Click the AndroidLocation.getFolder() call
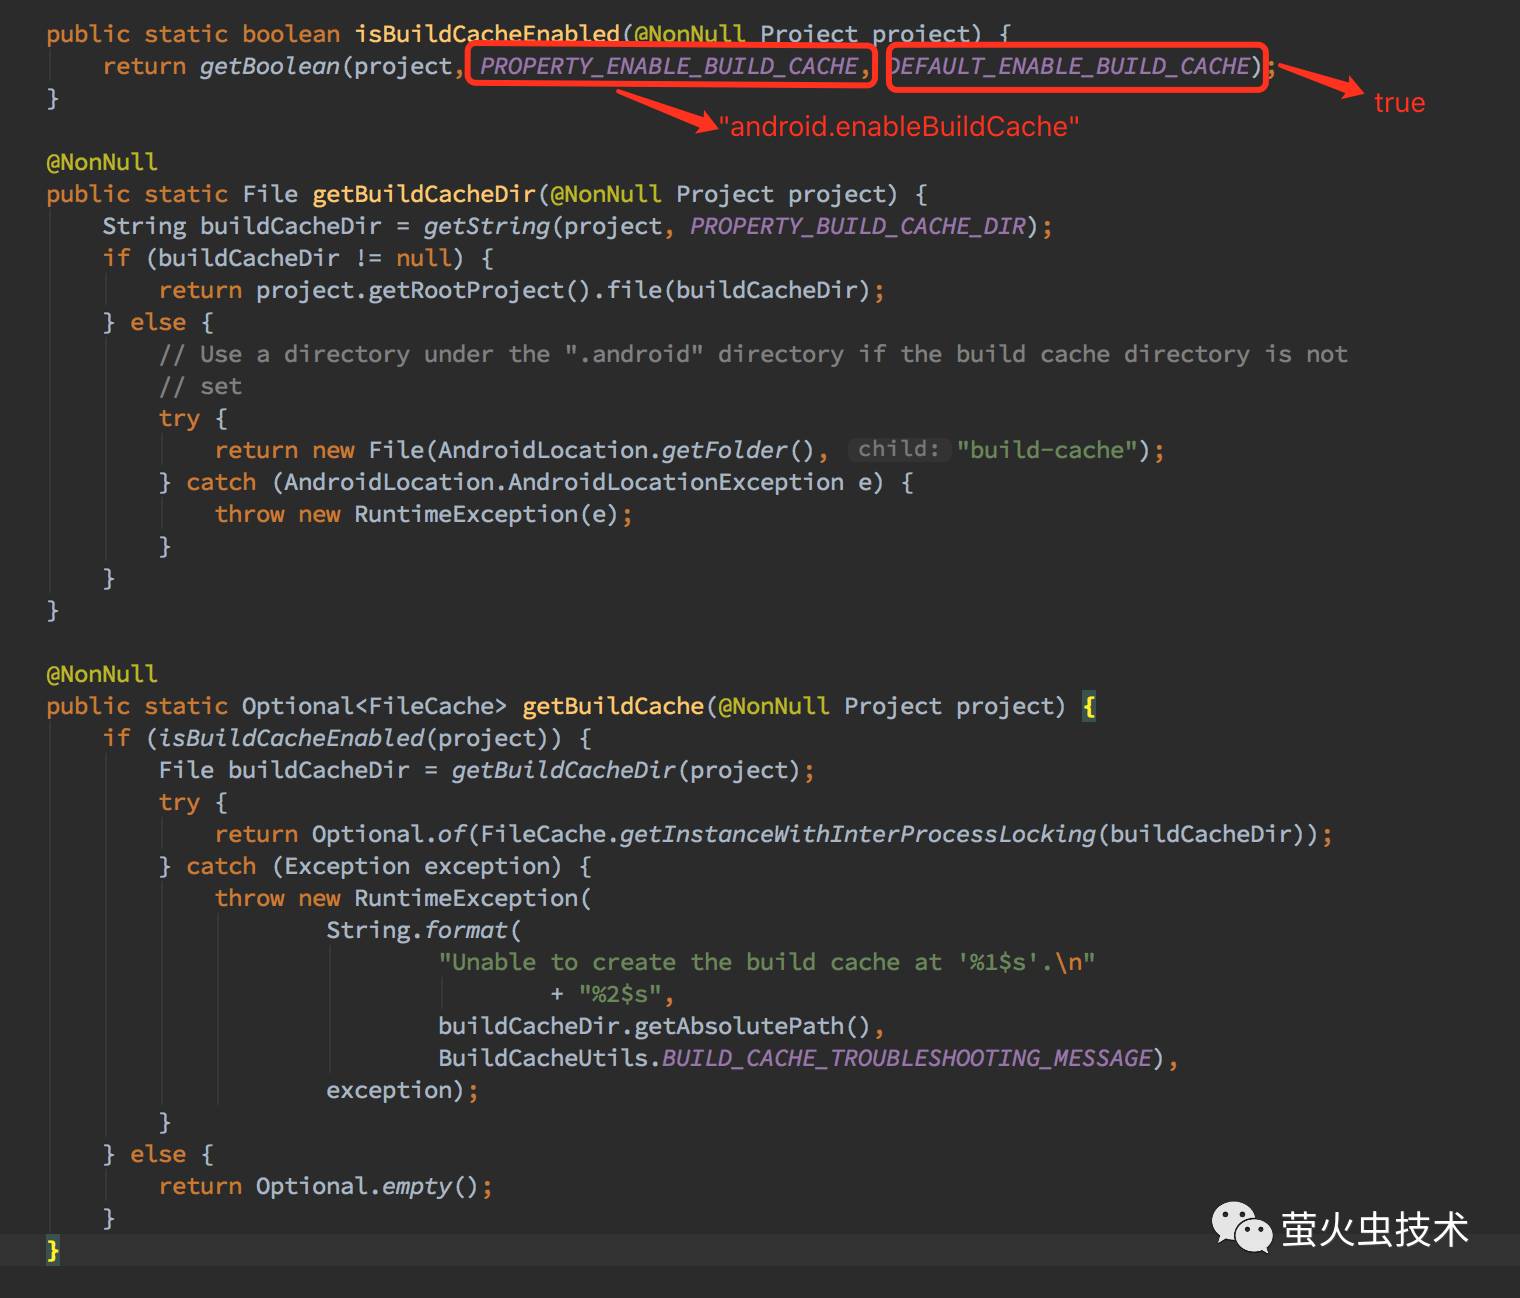 pos(627,450)
